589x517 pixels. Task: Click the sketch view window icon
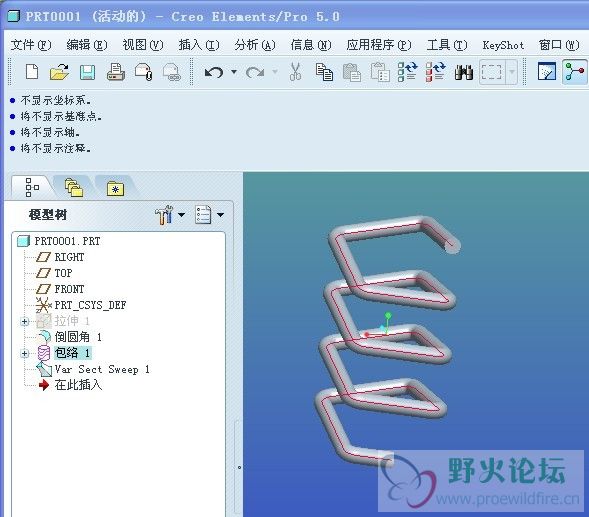click(547, 71)
